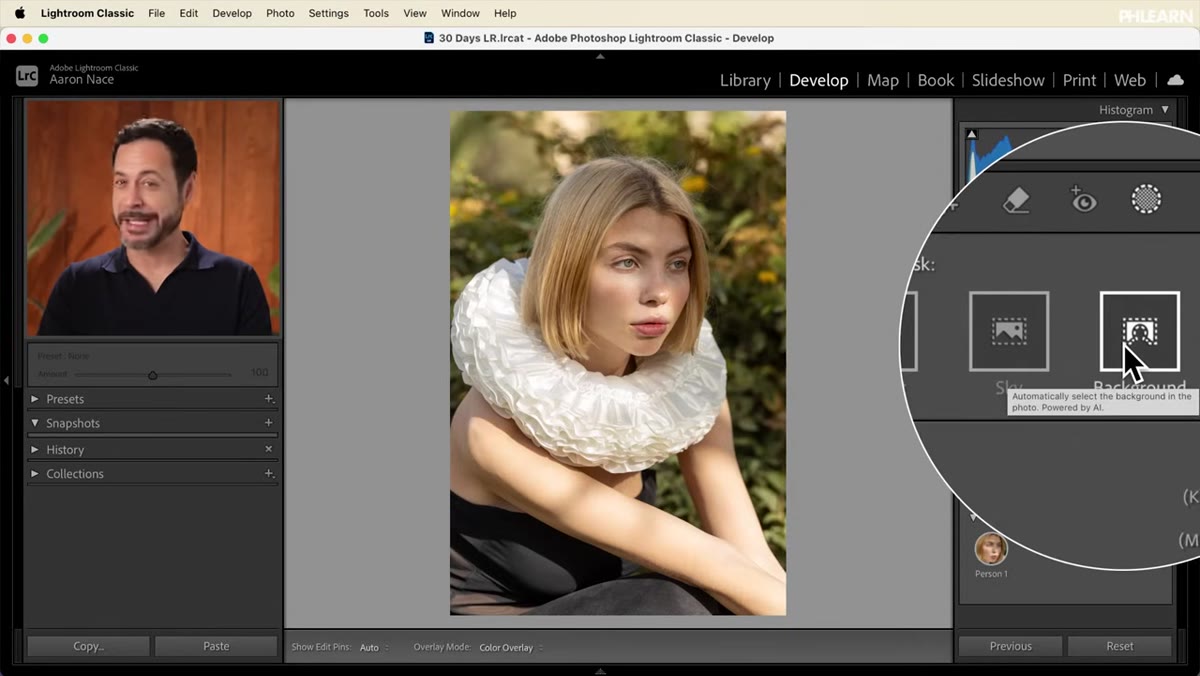
Task: Go to the Map module
Action: [882, 80]
